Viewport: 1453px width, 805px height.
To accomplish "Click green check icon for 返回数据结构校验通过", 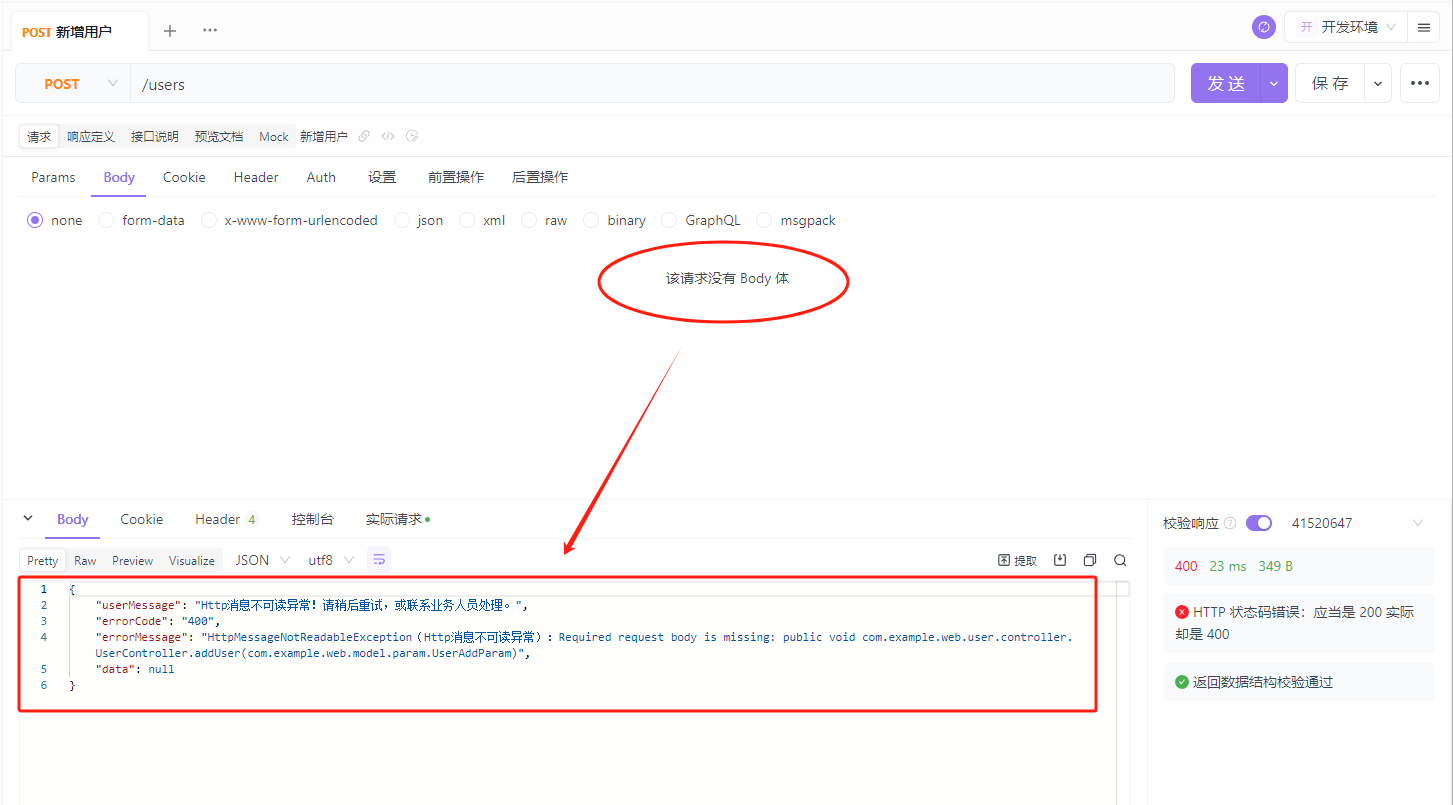I will (x=1182, y=682).
